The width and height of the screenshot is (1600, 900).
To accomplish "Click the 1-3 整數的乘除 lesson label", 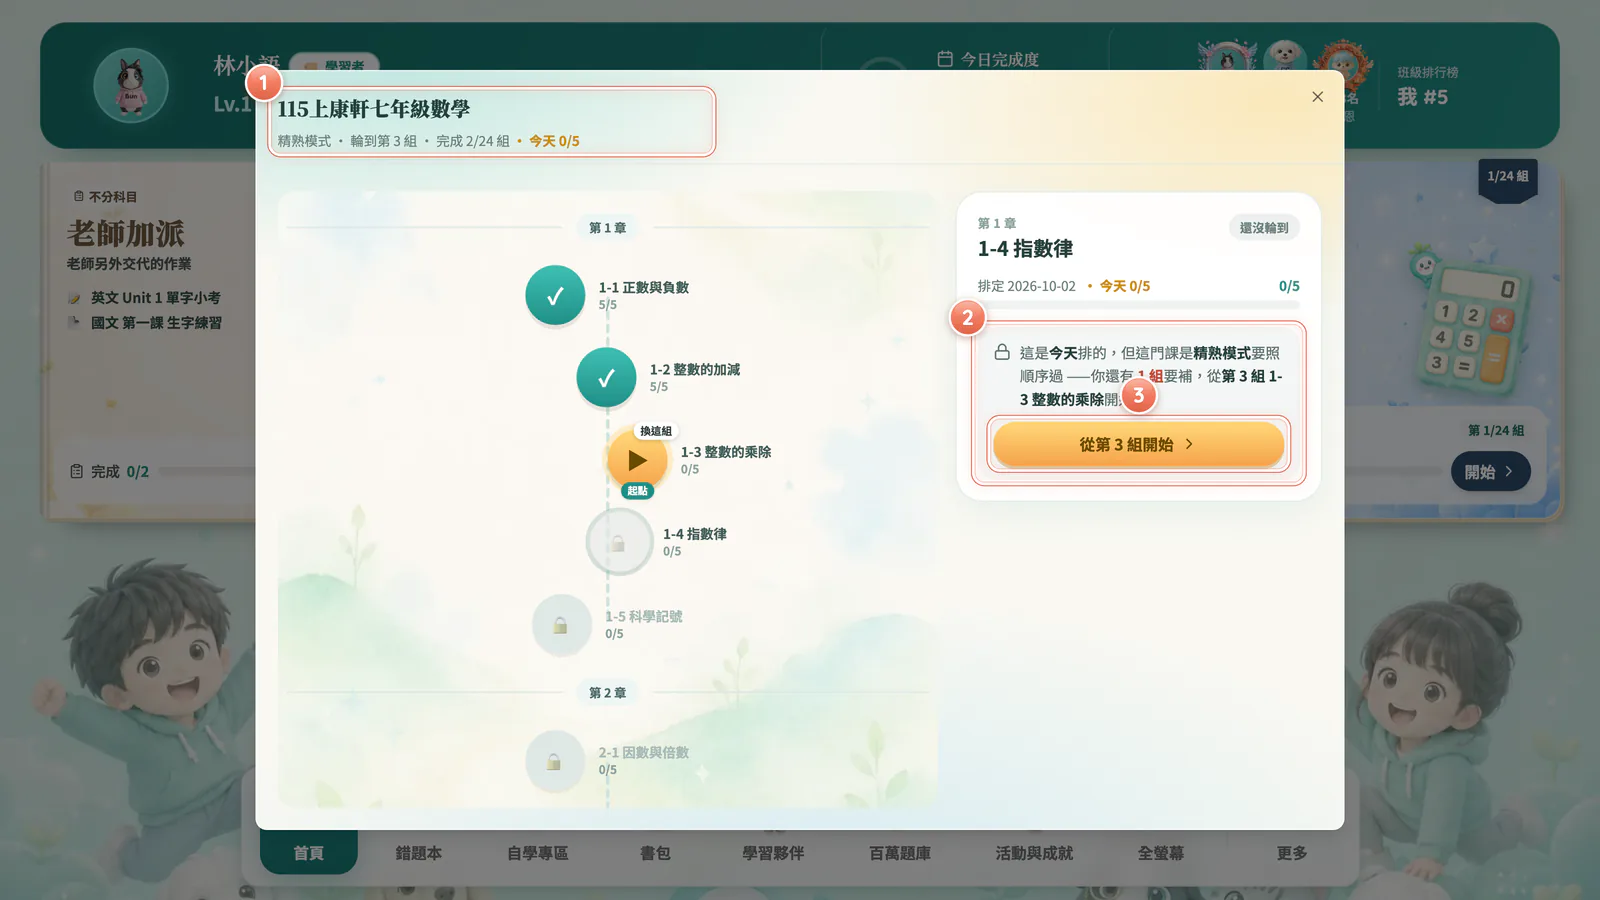I will [x=726, y=452].
